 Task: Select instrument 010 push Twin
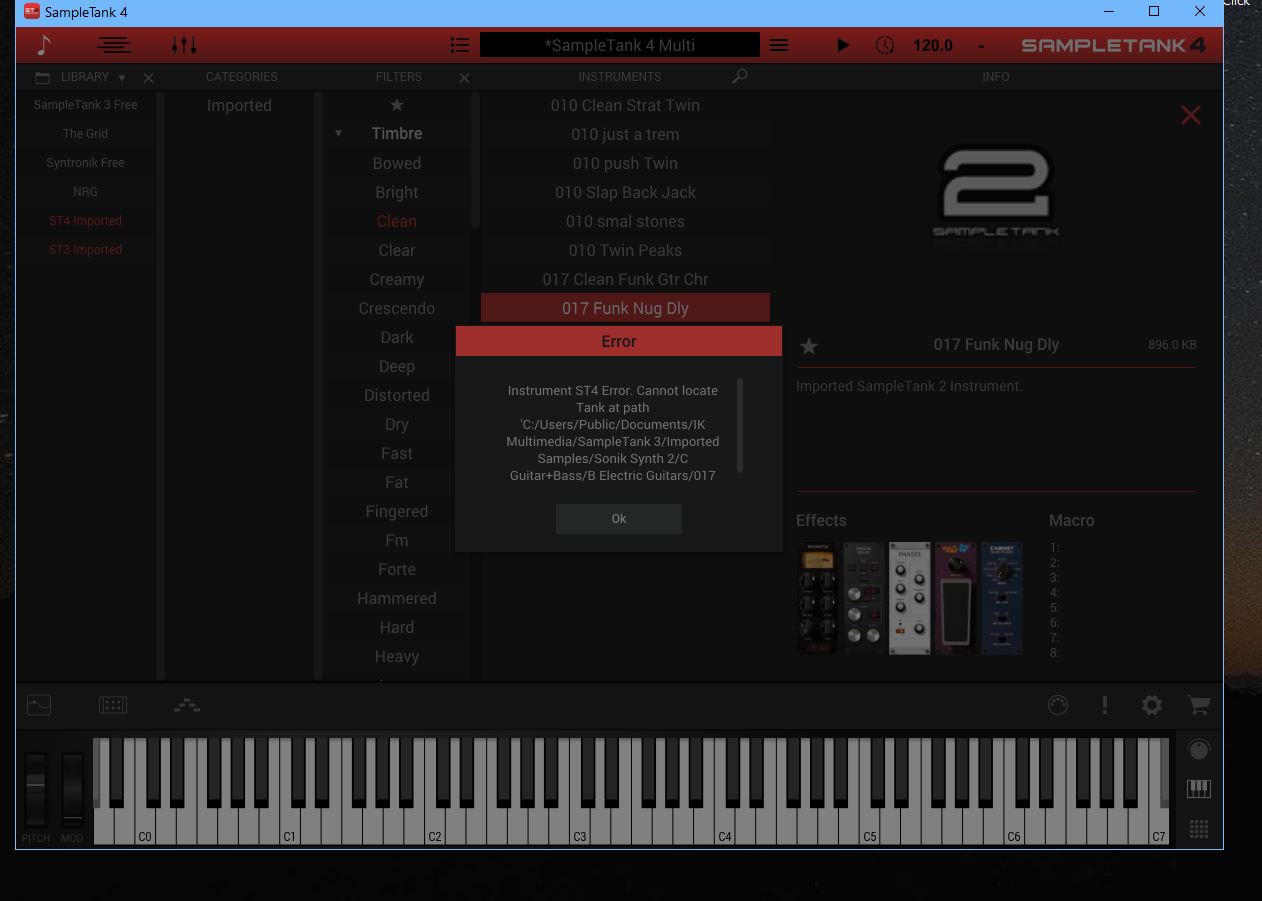[x=625, y=163]
